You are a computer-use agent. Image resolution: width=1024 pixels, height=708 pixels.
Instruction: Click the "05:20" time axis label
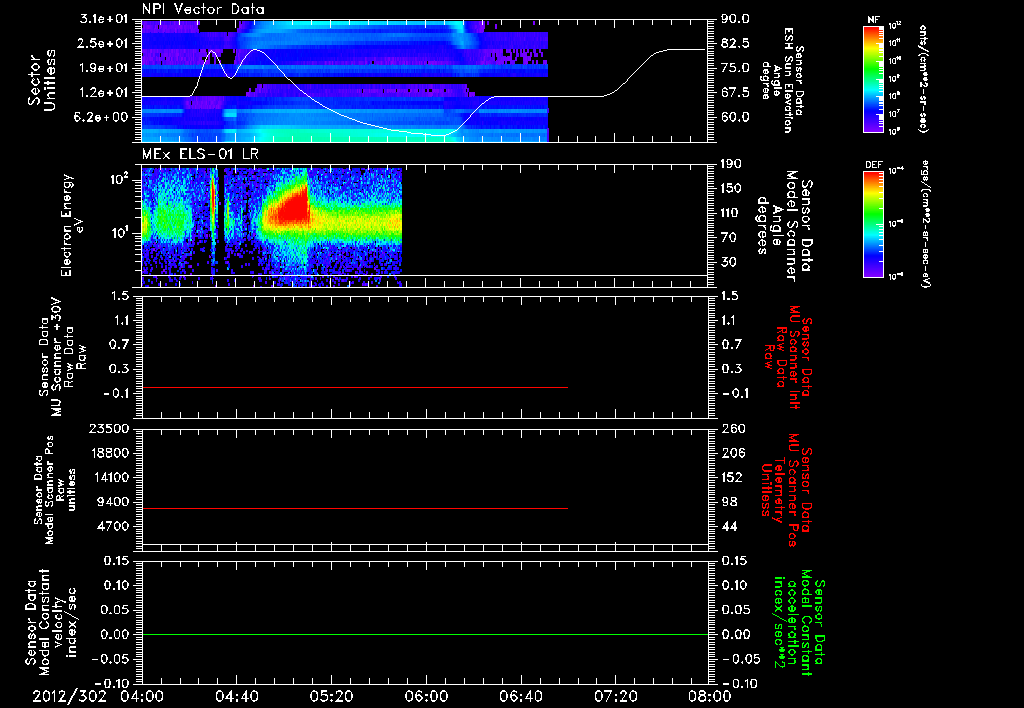331,696
